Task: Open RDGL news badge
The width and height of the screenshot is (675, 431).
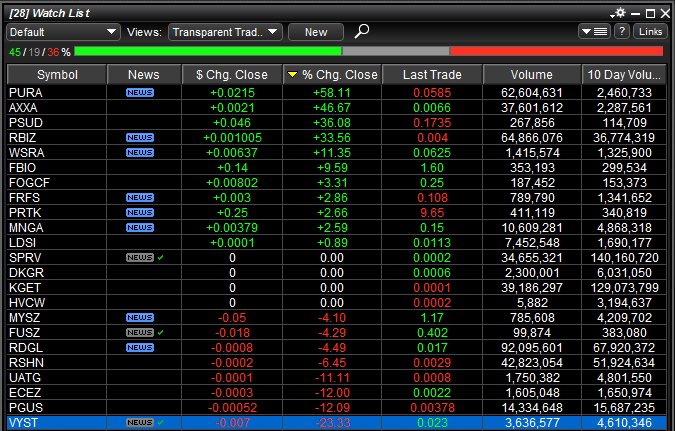Action: [x=140, y=347]
